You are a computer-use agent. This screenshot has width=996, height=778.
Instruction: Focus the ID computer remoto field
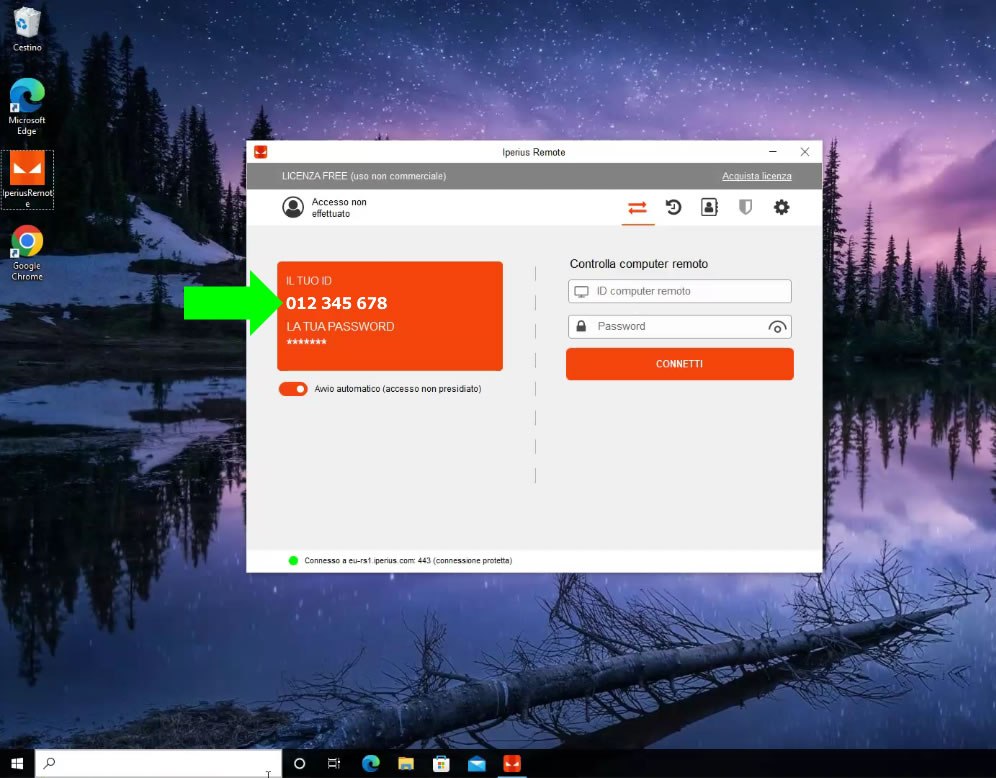680,292
